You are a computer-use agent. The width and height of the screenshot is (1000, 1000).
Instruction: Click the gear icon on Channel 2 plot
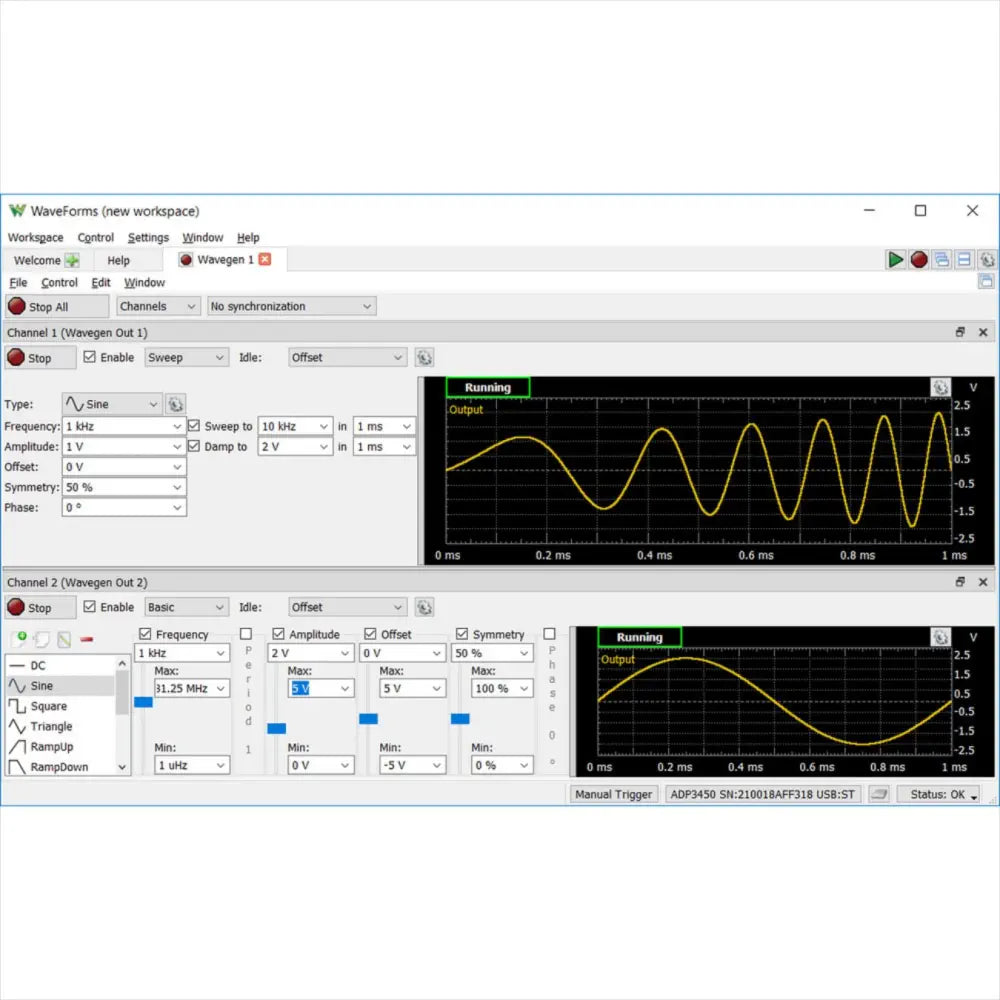click(940, 637)
